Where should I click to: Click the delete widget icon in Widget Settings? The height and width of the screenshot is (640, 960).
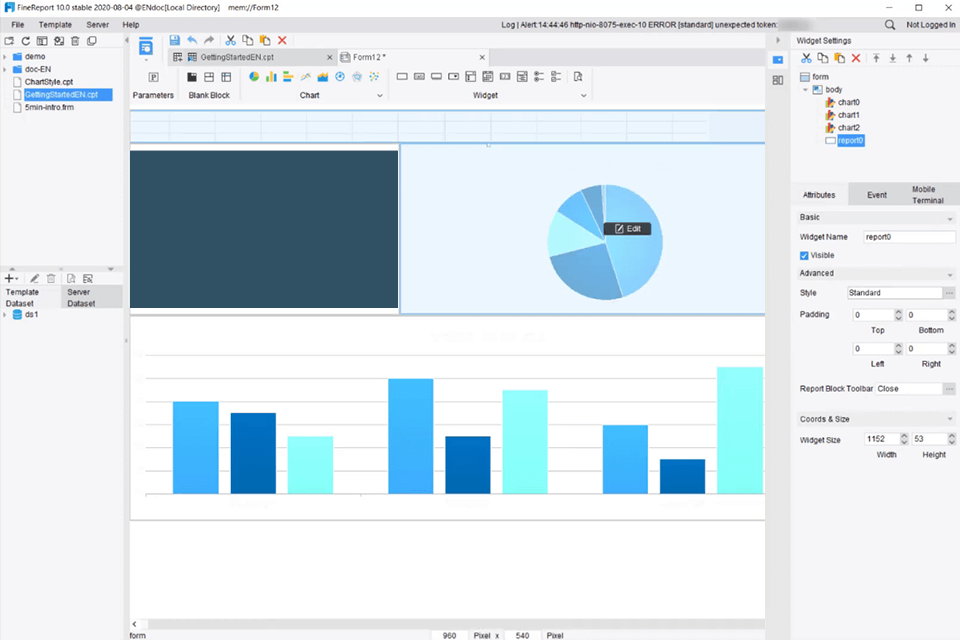856,58
